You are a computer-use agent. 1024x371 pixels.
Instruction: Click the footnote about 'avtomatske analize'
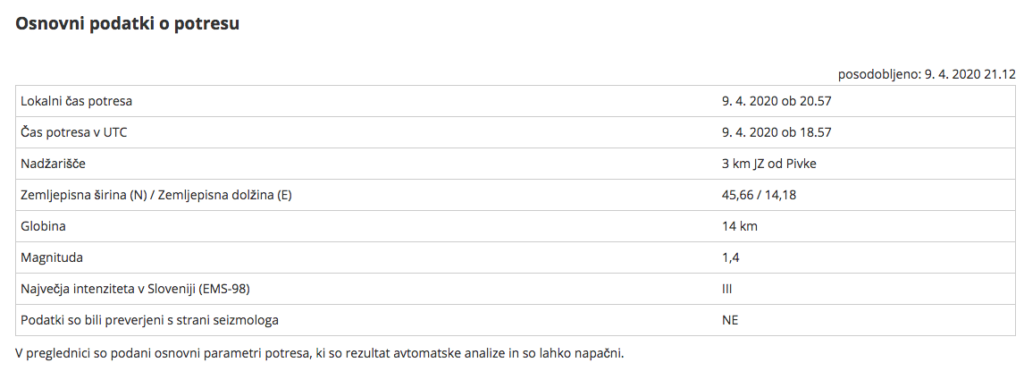319,354
